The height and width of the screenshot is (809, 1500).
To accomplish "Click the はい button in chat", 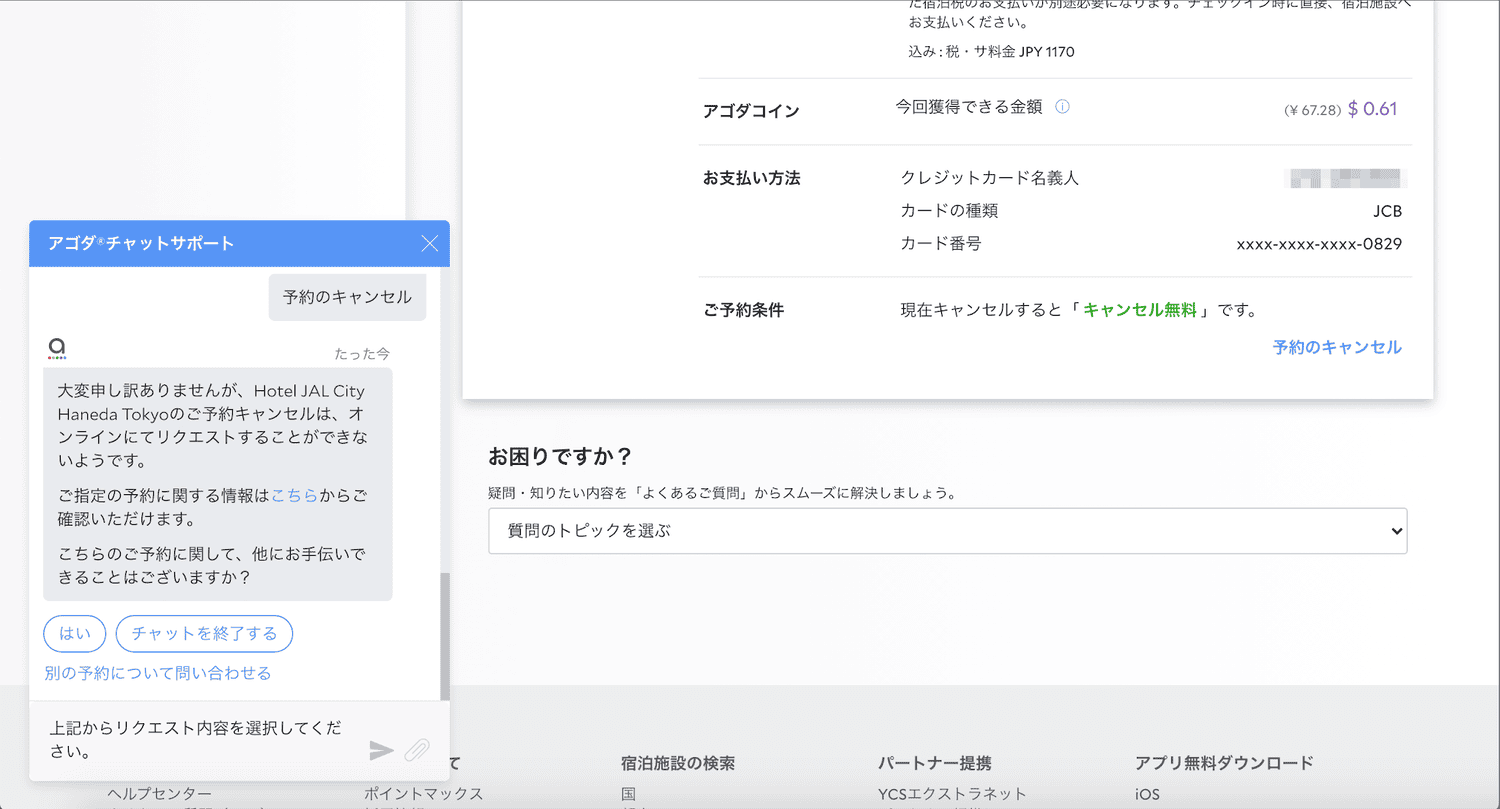I will click(75, 633).
